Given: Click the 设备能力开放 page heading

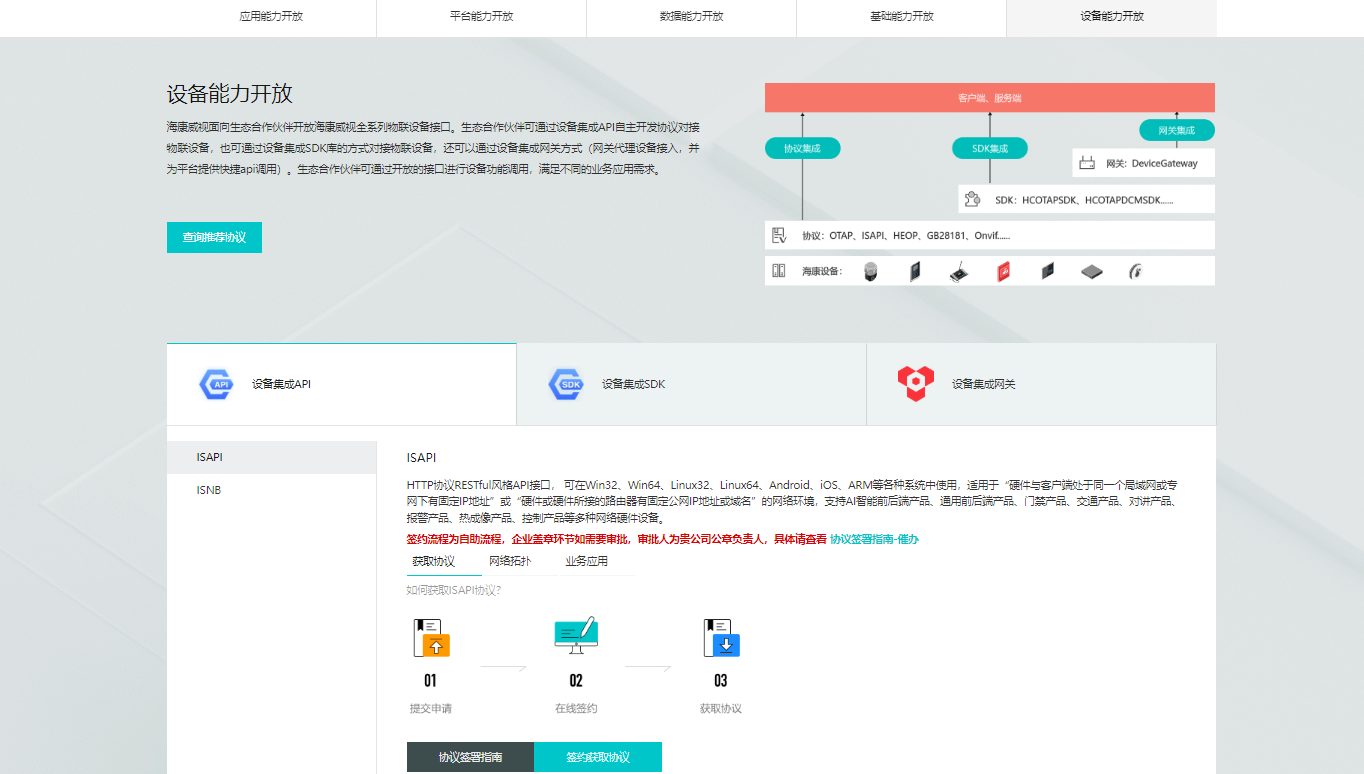Looking at the screenshot, I should click(x=230, y=94).
